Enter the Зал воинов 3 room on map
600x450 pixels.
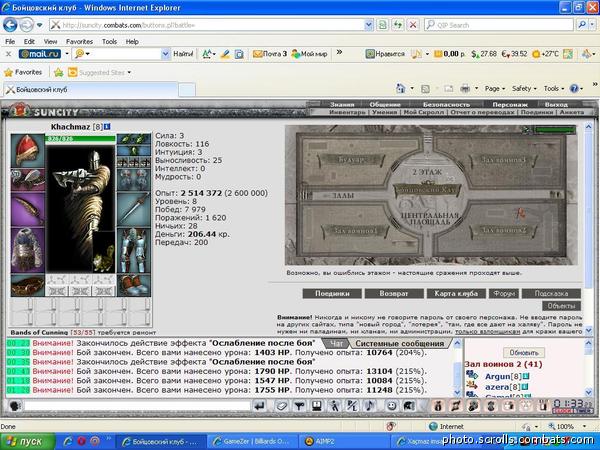click(503, 160)
